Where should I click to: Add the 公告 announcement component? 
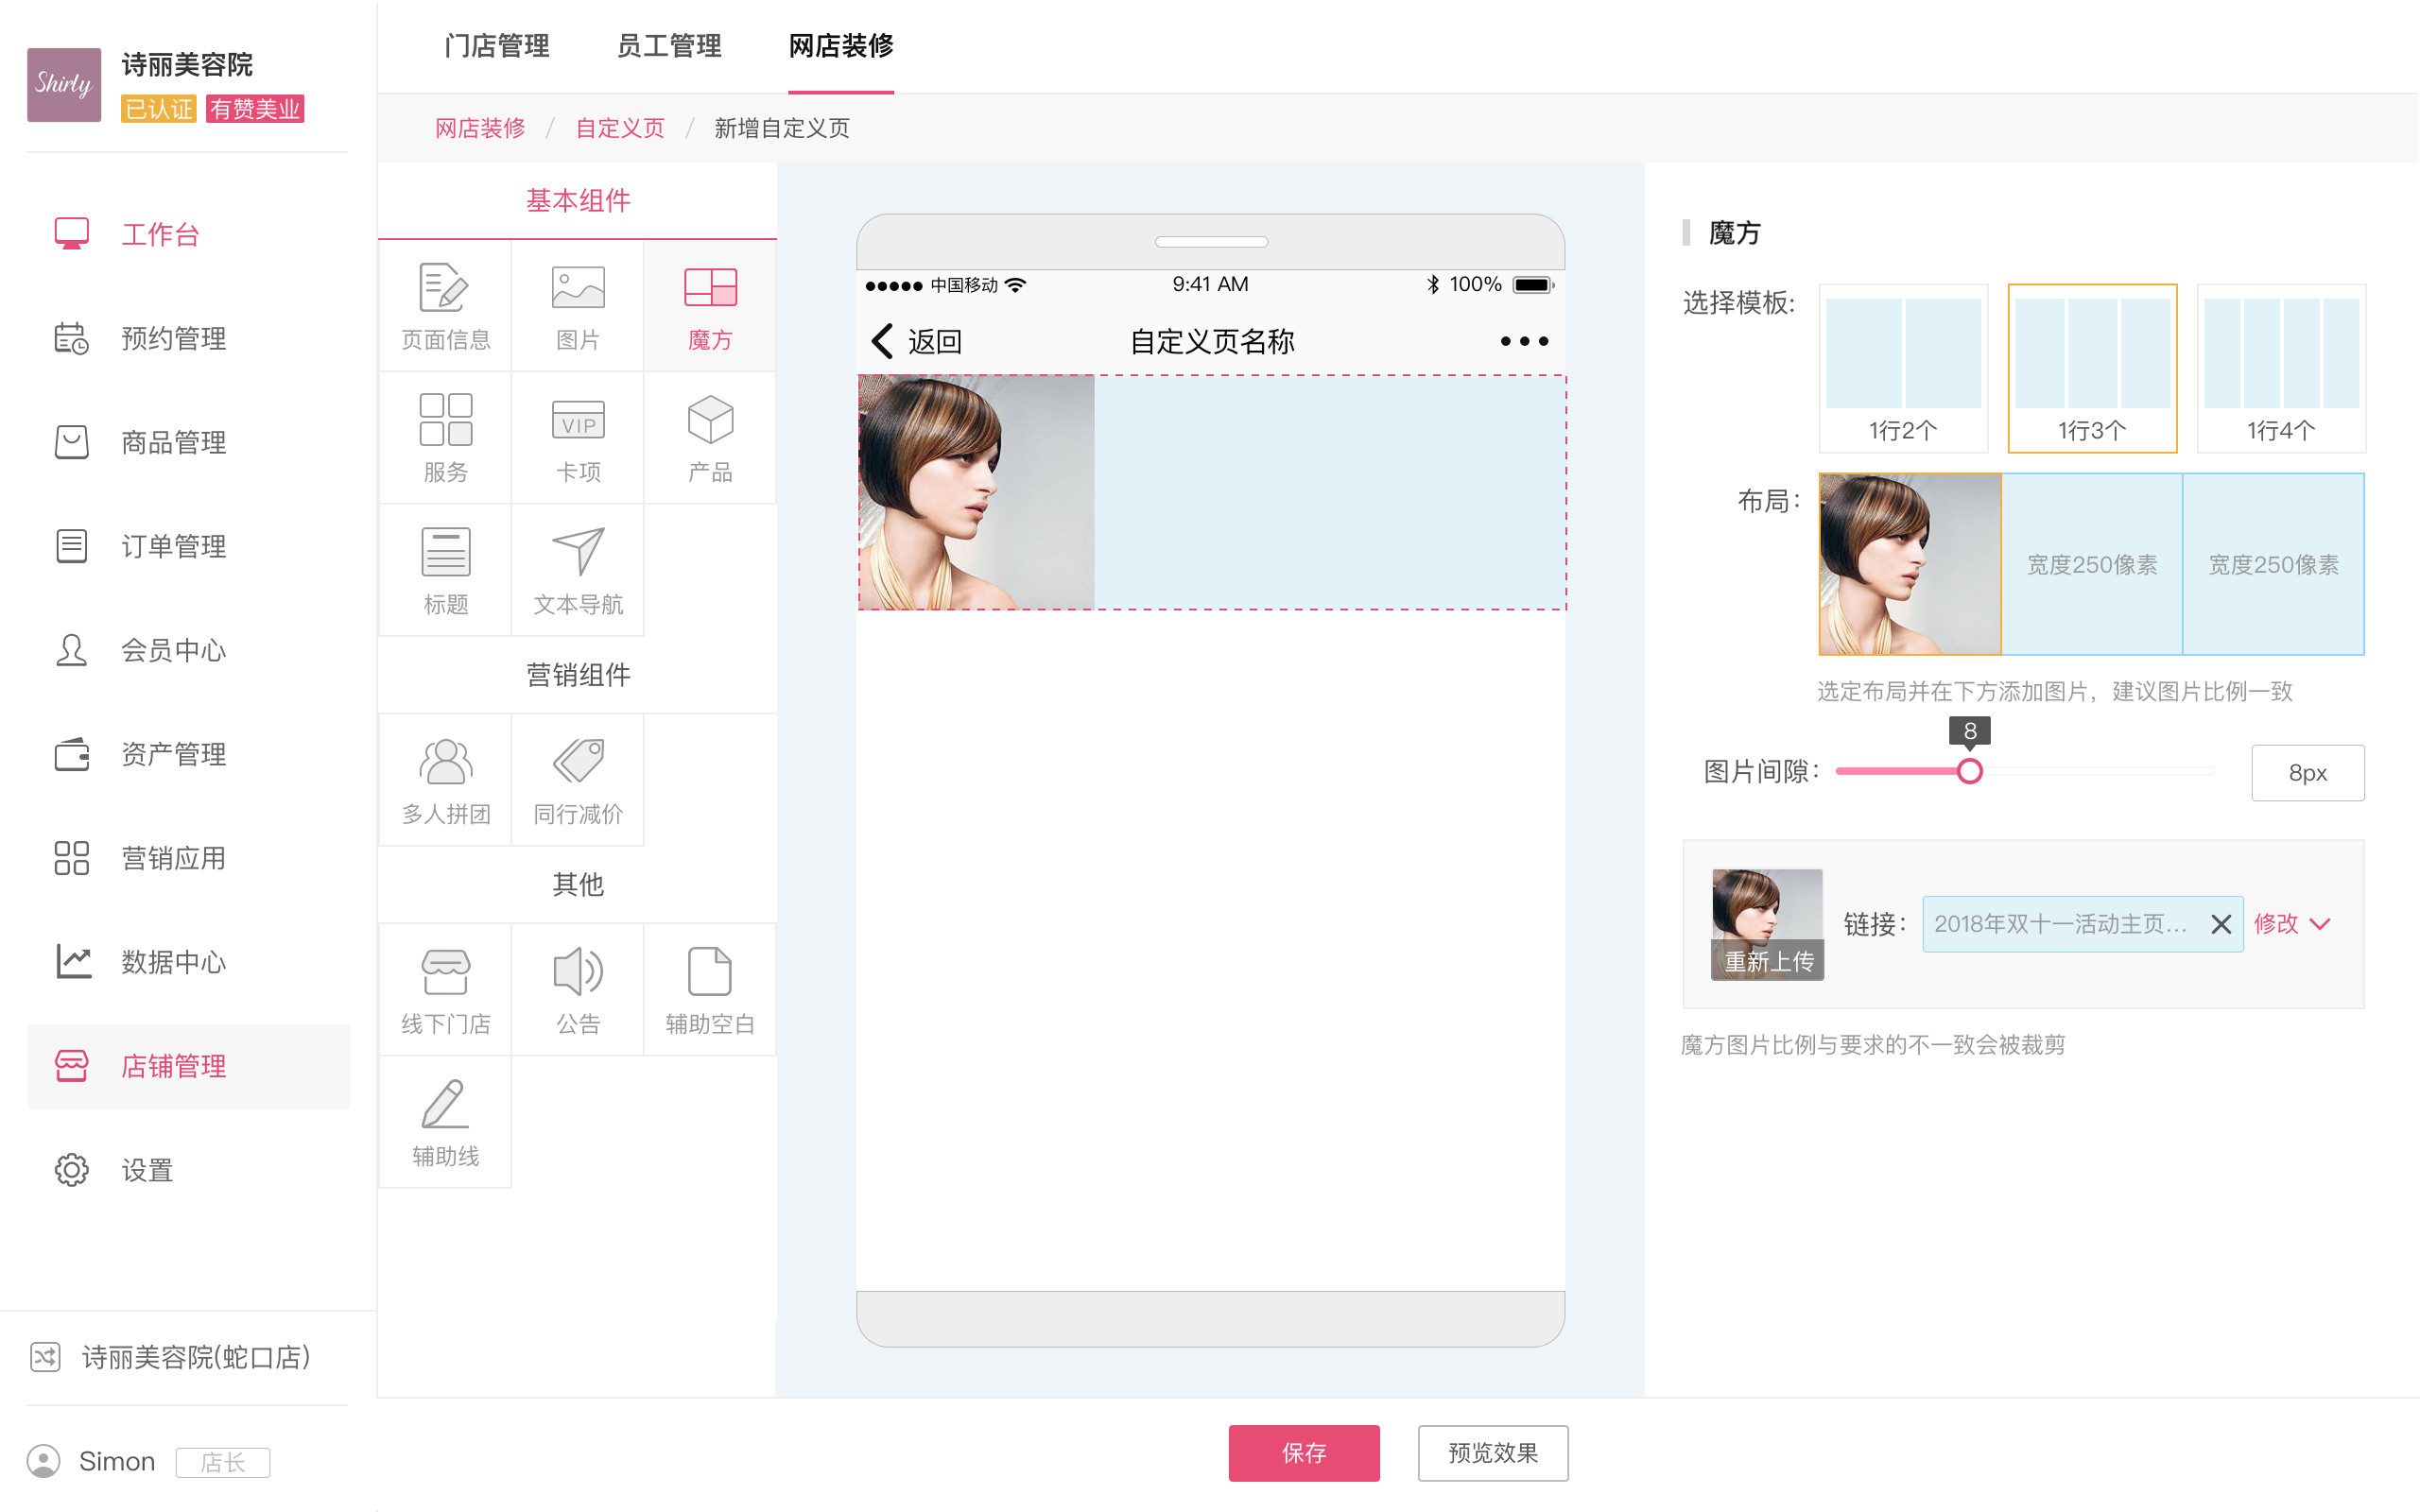[578, 990]
